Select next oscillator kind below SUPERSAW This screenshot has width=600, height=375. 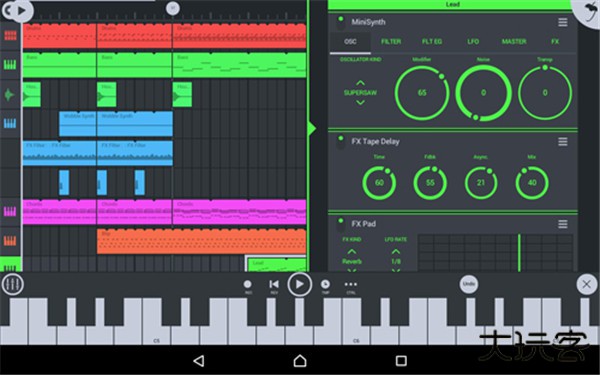tap(360, 102)
